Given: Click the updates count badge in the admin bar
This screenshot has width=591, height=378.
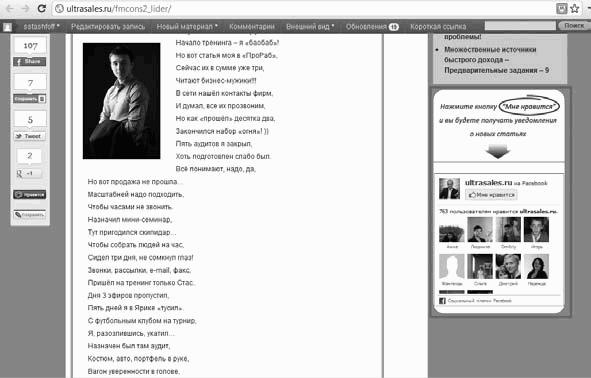Looking at the screenshot, I should coord(393,27).
